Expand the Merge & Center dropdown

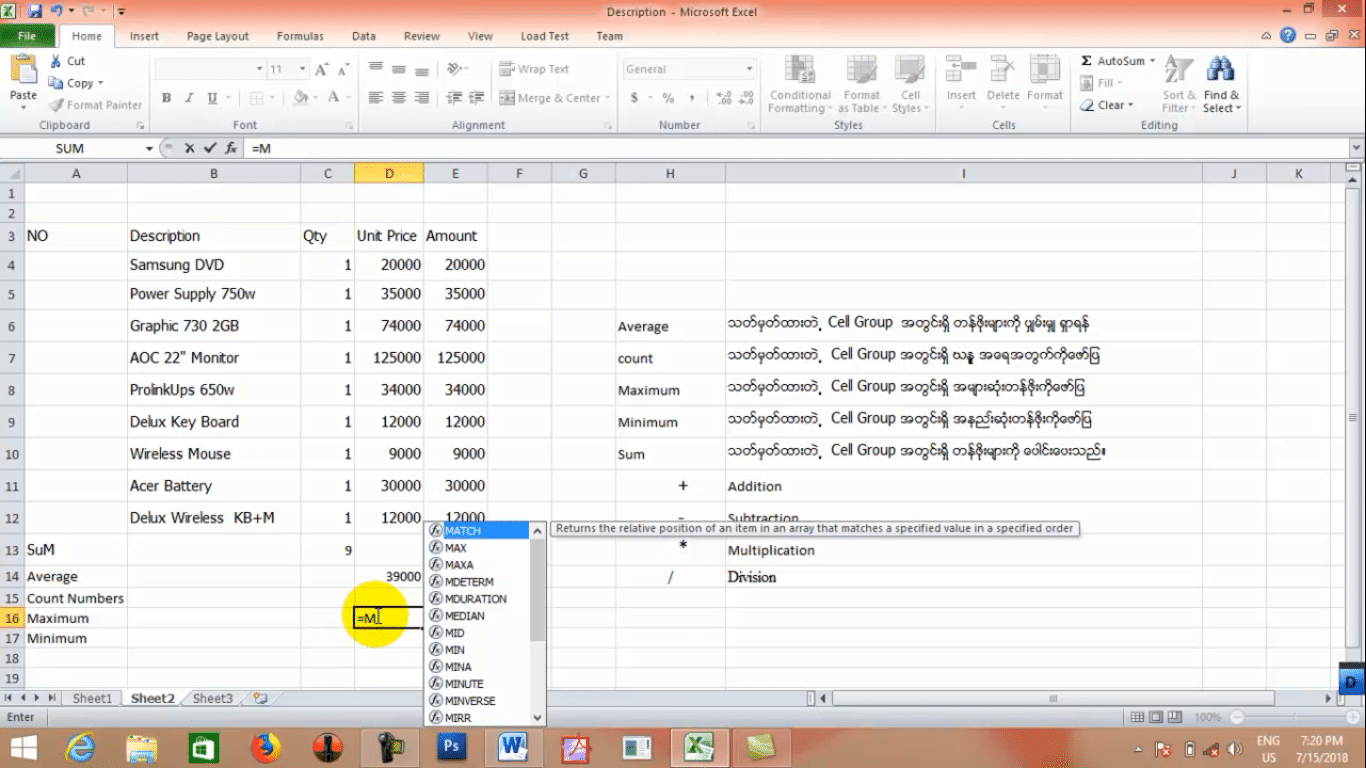[x=609, y=98]
